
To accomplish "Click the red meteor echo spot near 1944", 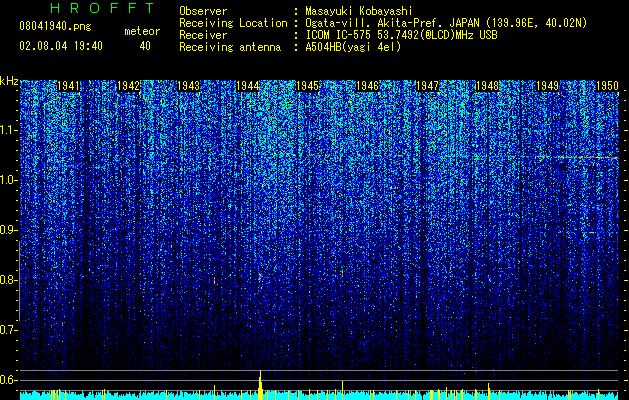I will 260,276.
